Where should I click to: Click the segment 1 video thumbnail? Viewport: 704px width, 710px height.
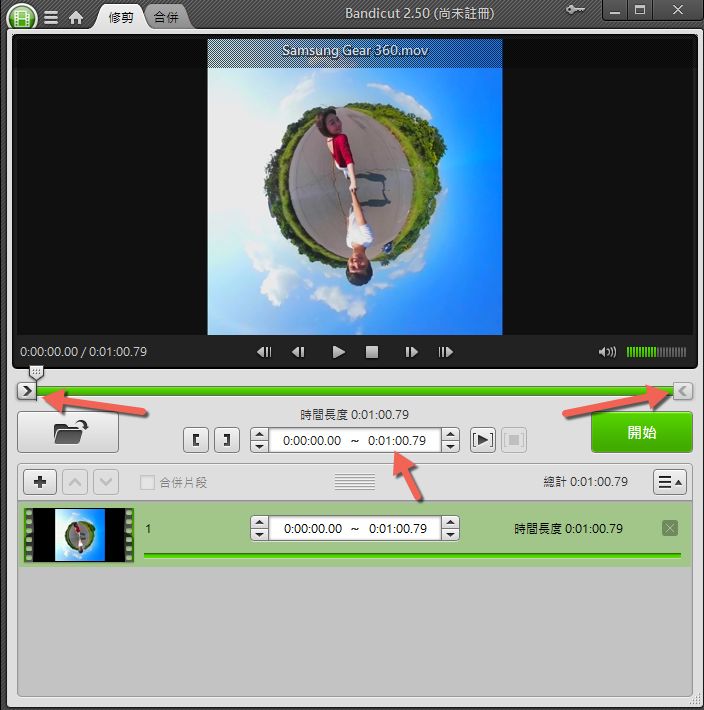coord(79,534)
